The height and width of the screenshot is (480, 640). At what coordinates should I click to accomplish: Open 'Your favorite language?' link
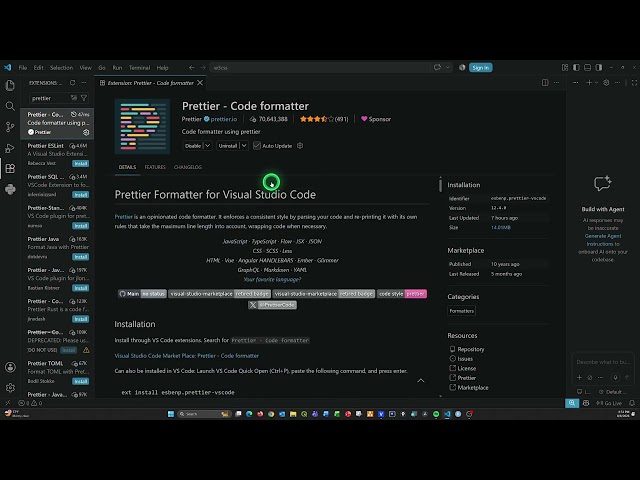point(272,280)
